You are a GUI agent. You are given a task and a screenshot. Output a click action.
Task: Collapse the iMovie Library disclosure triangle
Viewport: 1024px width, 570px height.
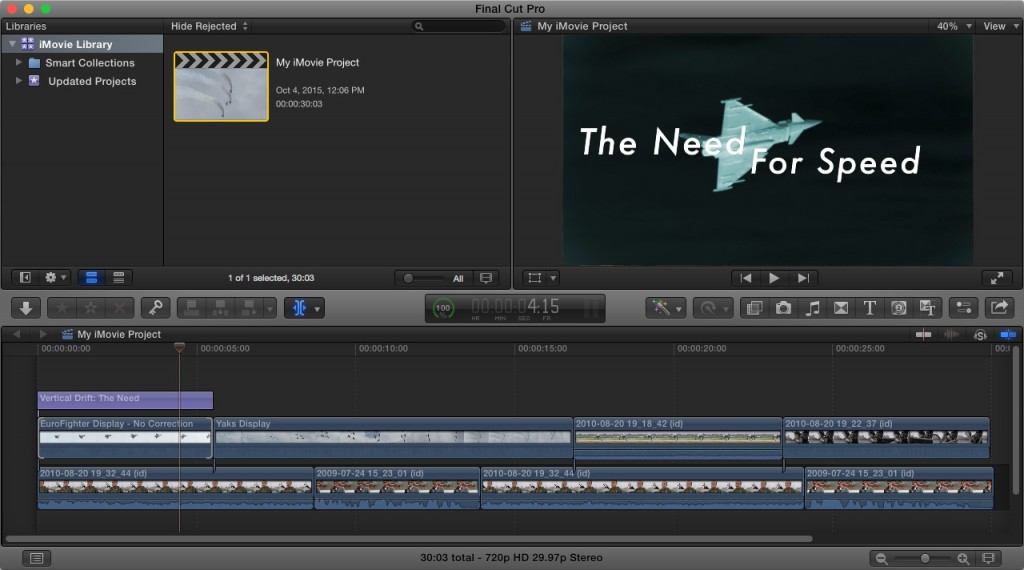pyautogui.click(x=12, y=44)
